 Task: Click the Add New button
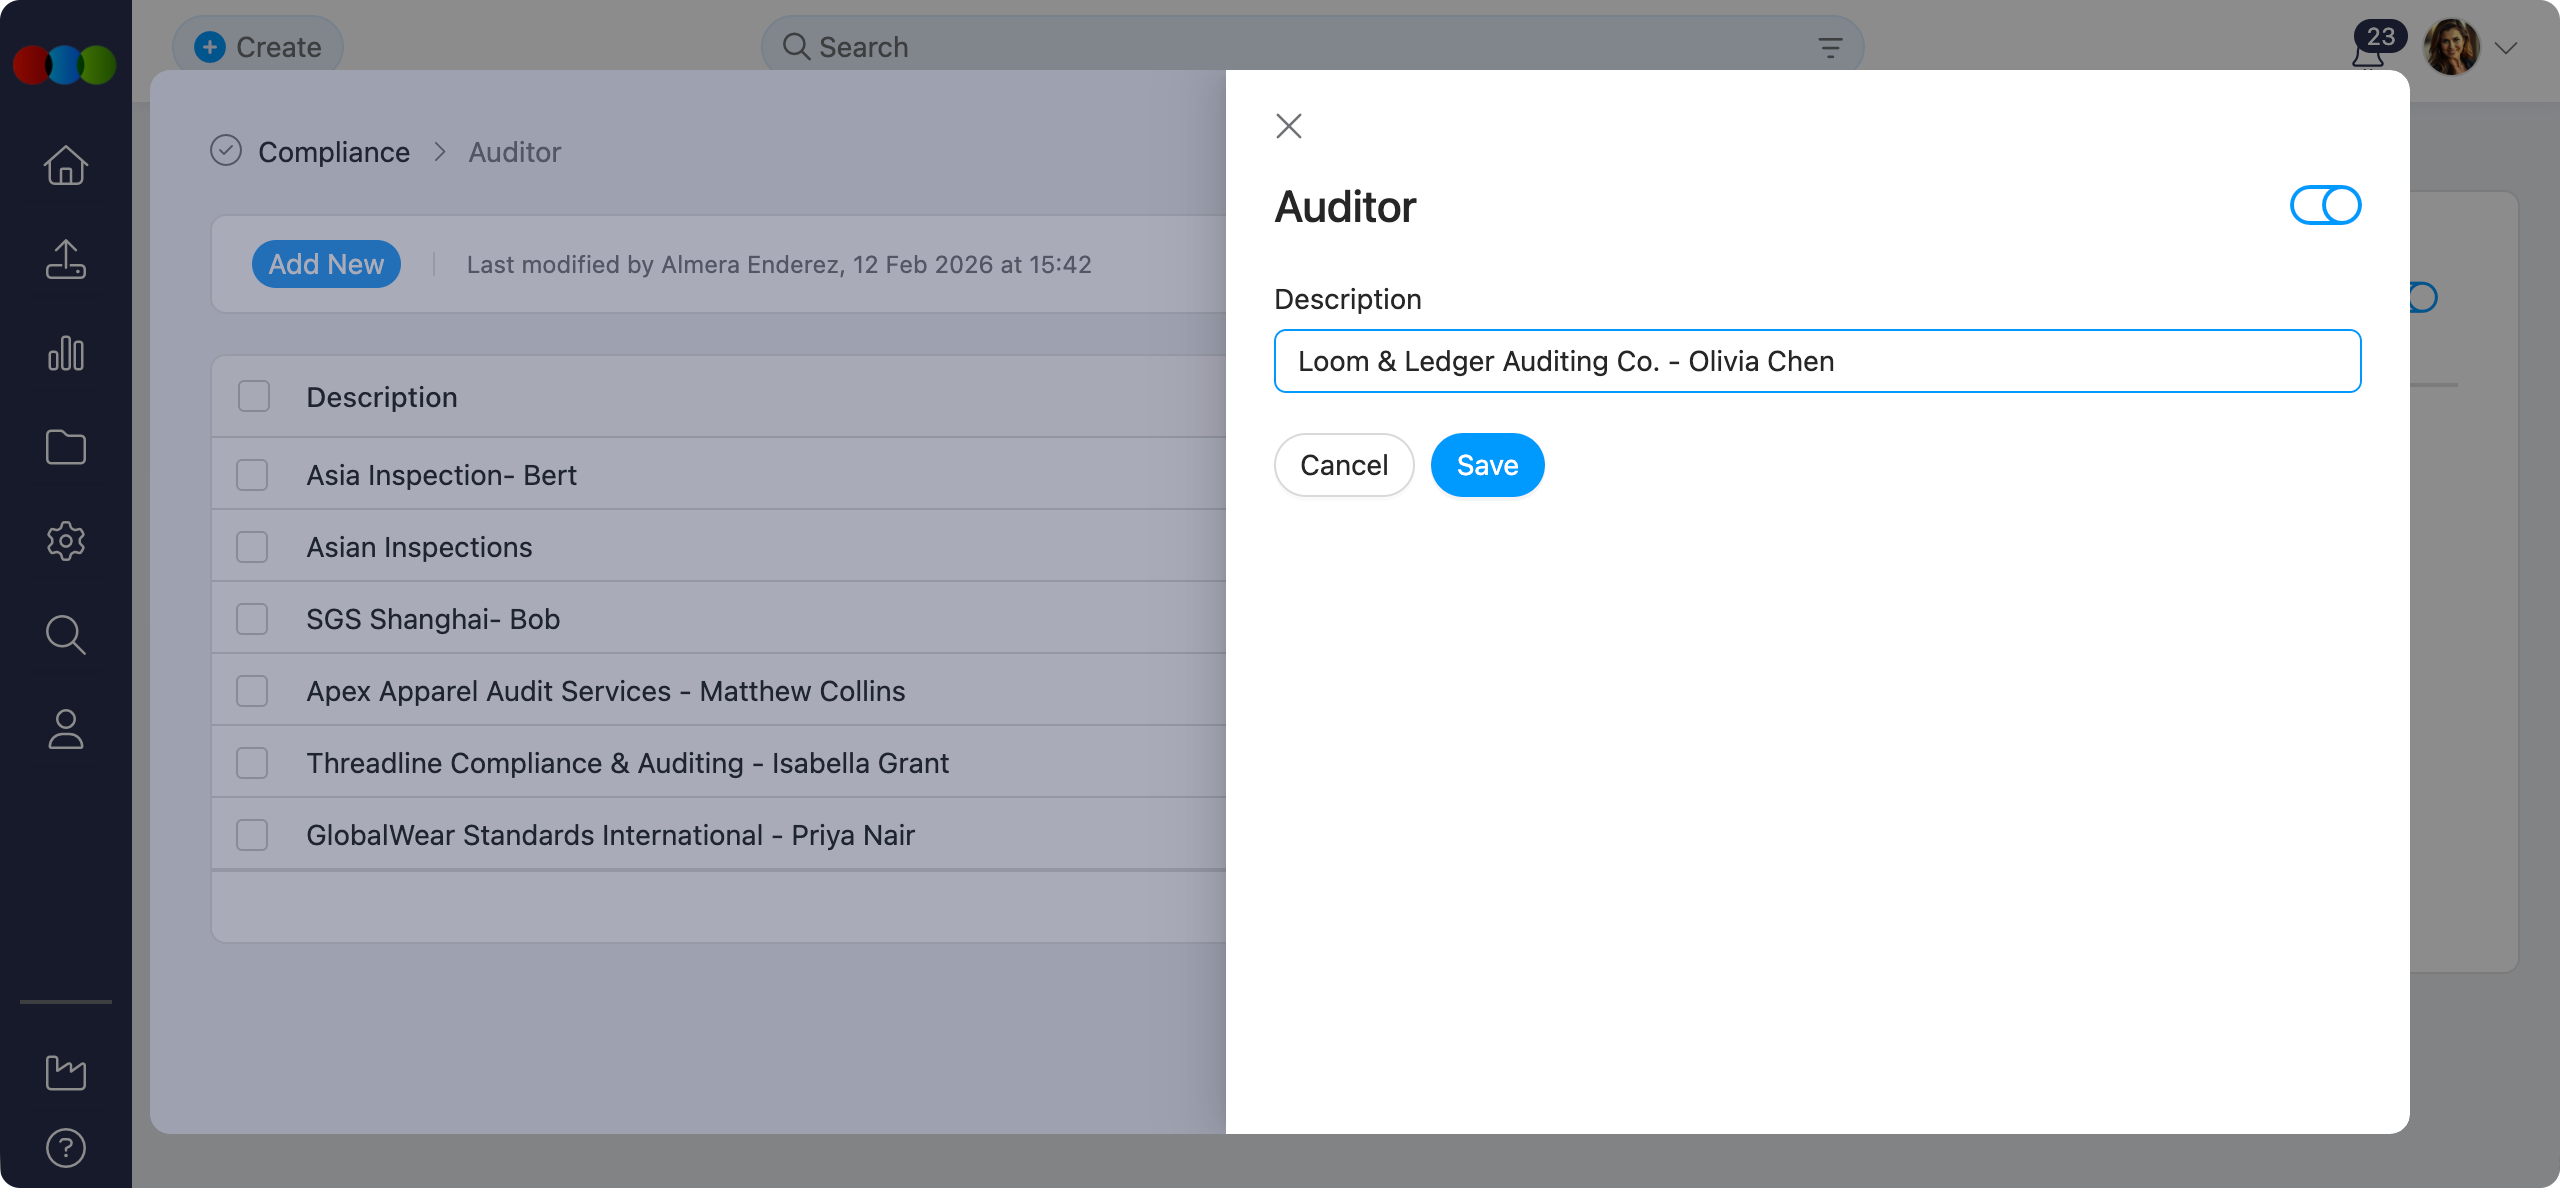[x=326, y=263]
